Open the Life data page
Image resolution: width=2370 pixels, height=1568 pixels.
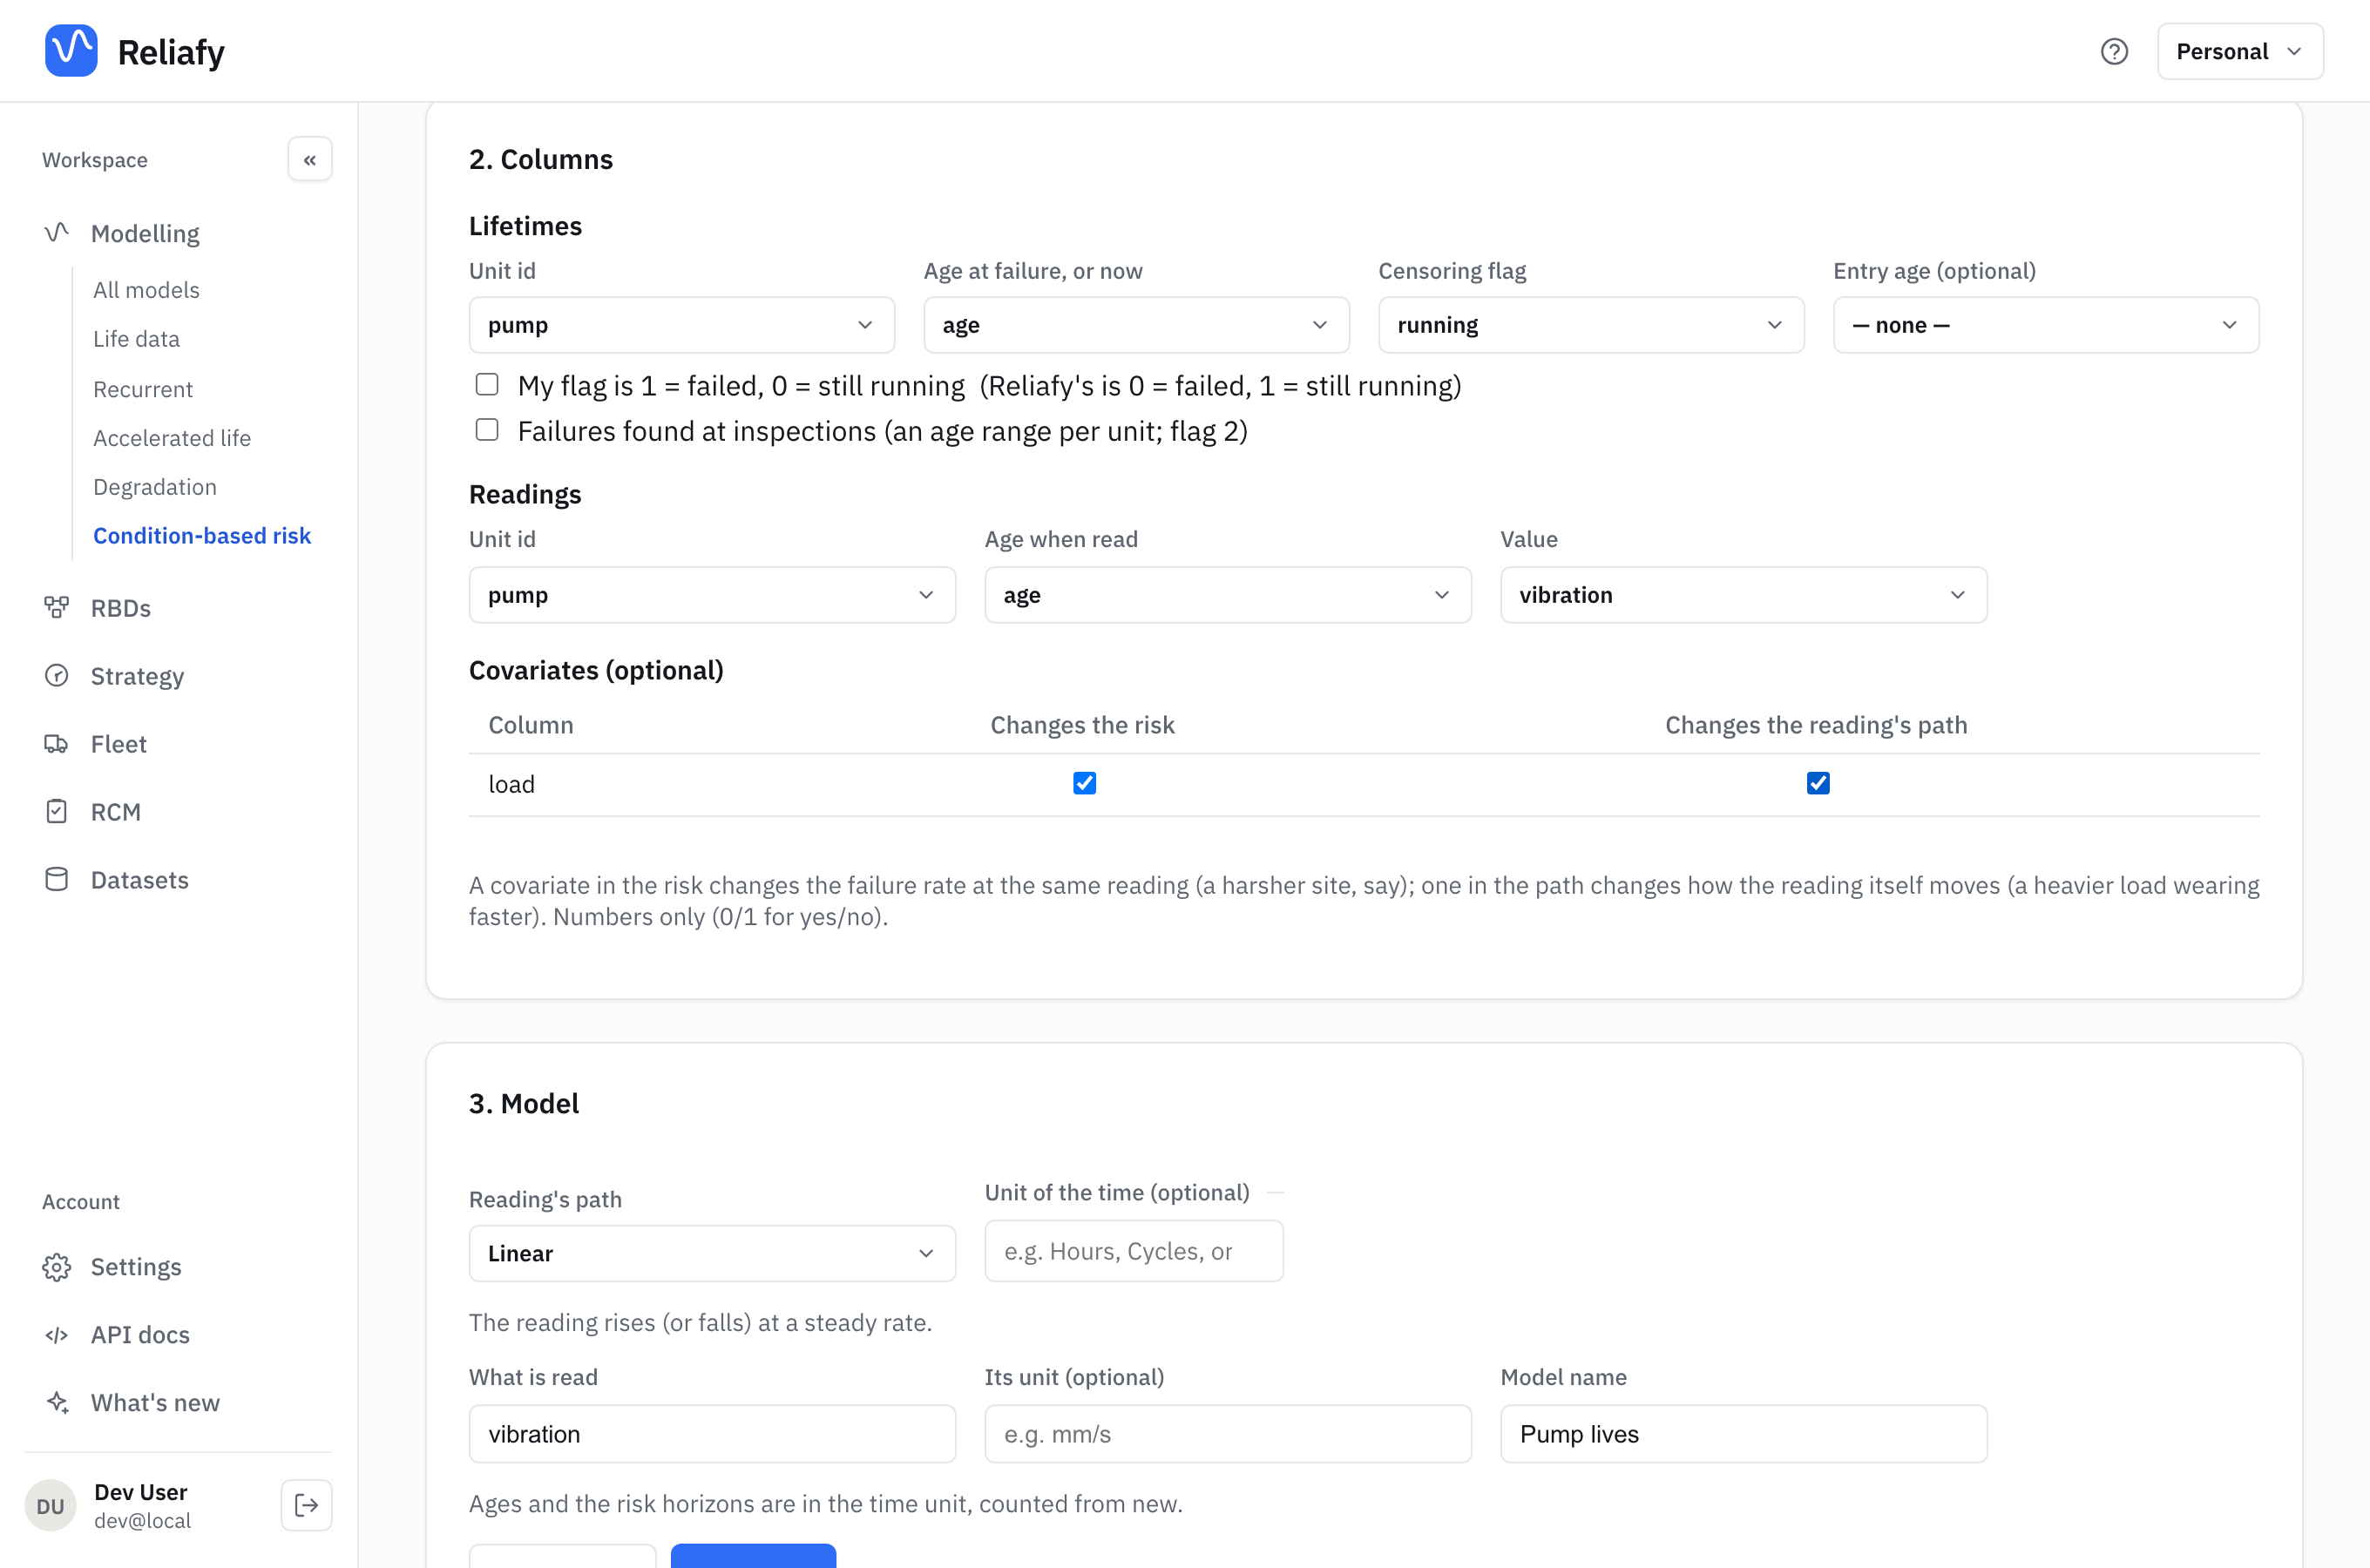click(x=136, y=339)
